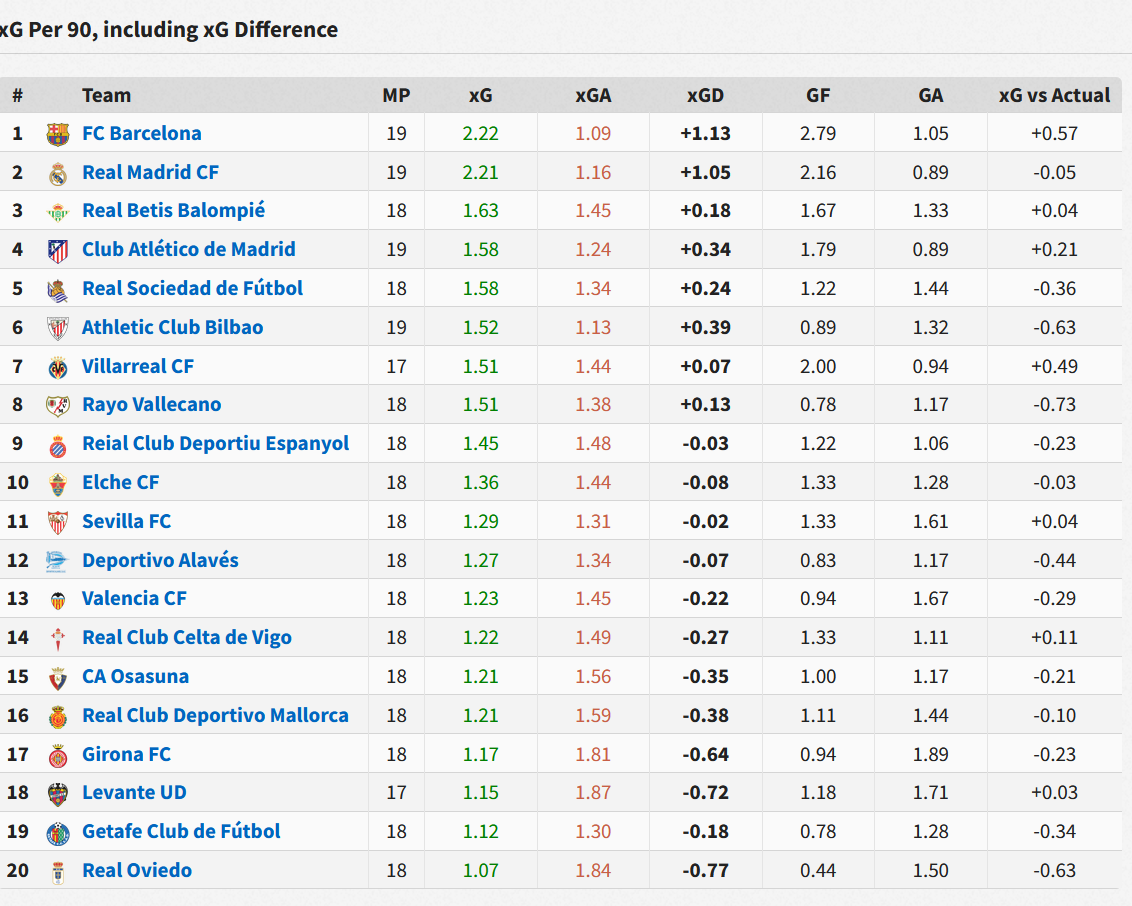Open the Real Madrid CF team link
1132x906 pixels.
tap(150, 173)
